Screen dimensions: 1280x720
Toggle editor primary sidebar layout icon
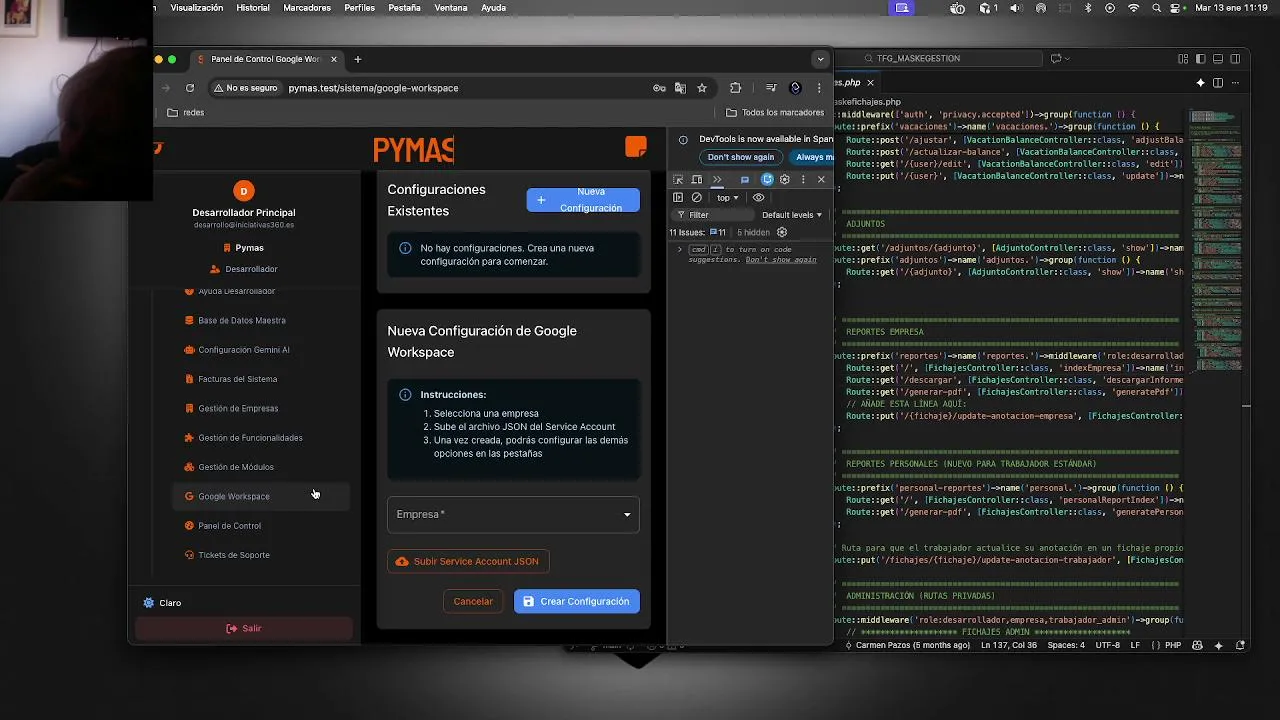[1201, 59]
